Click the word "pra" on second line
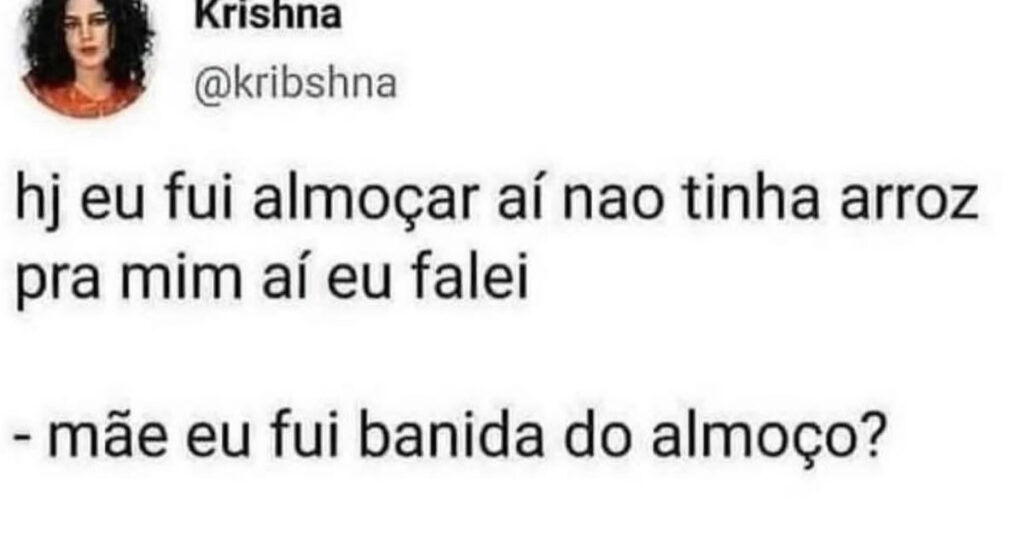Screen dimensions: 1024x538 point(57,282)
